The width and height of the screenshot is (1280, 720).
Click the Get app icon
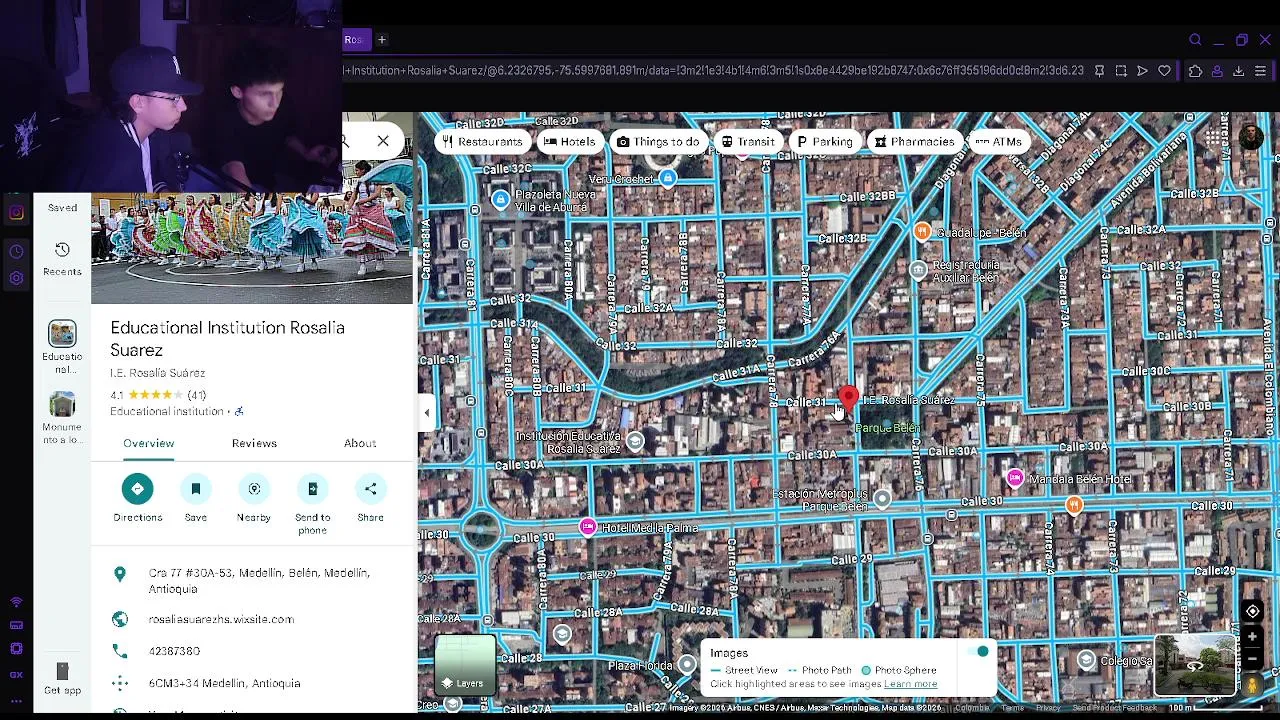tap(62, 671)
